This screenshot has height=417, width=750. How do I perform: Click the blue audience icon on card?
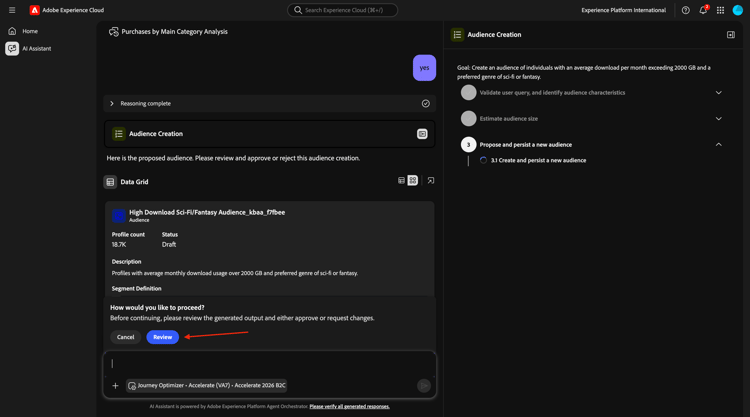pyautogui.click(x=119, y=216)
